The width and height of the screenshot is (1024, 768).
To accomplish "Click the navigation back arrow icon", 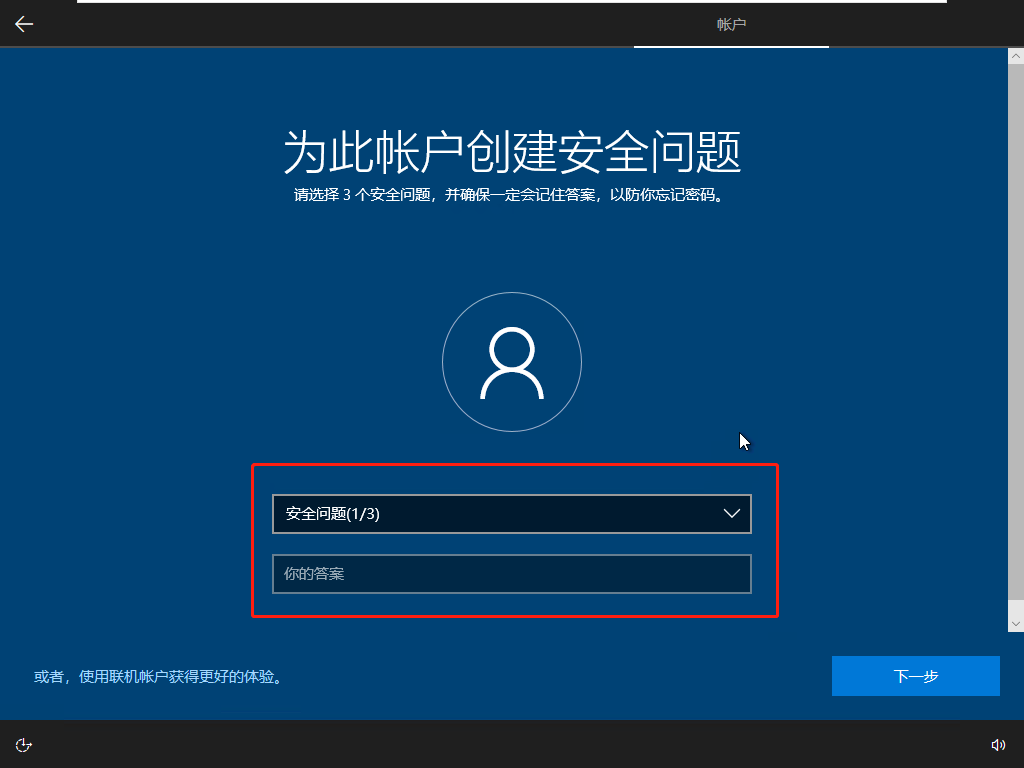I will tap(23, 24).
